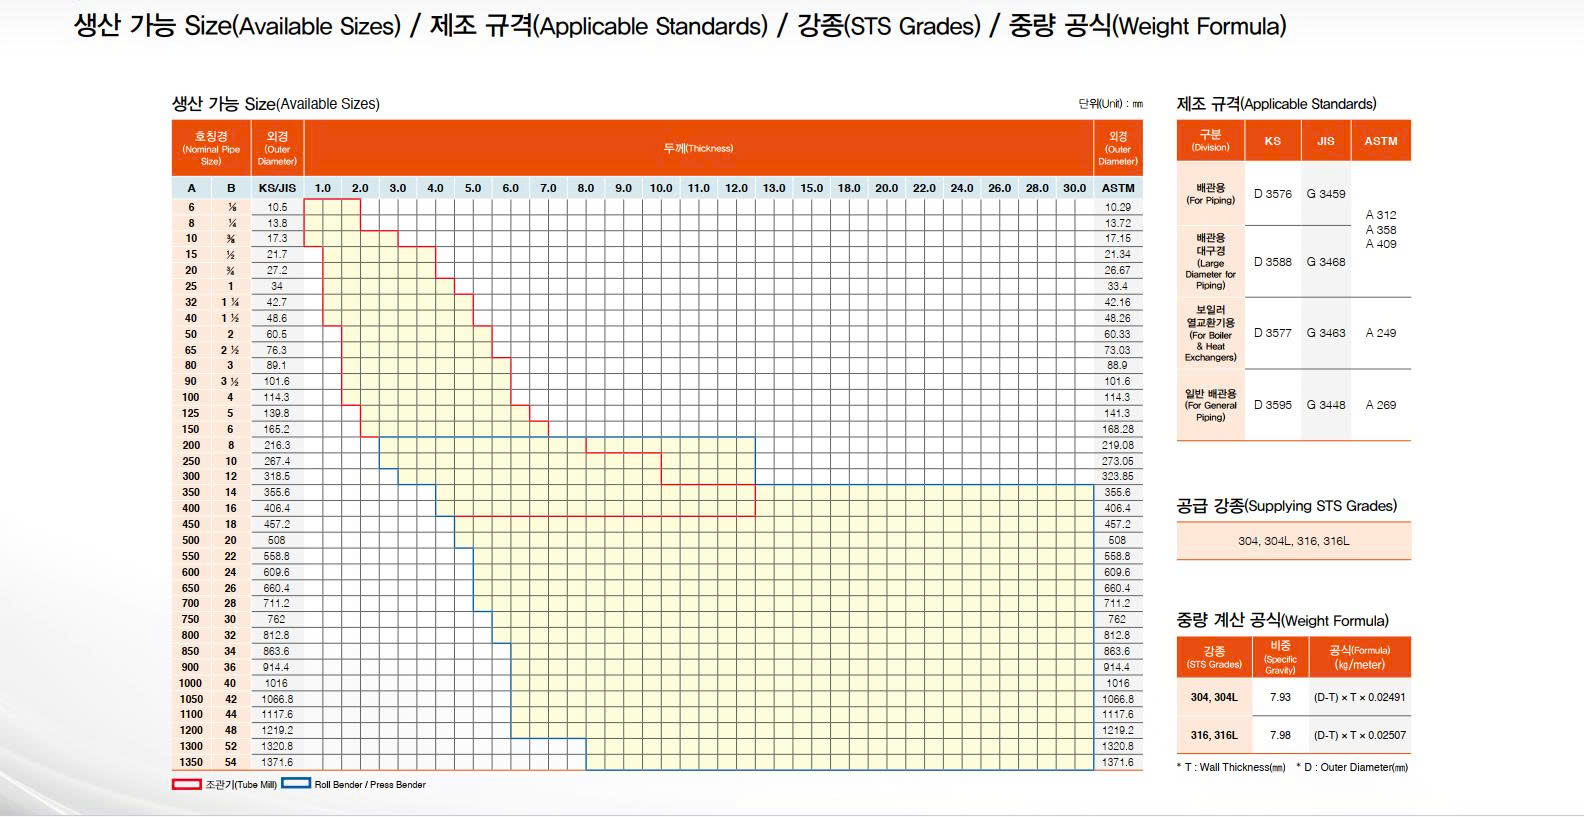Select the 30.0 thickness column header
This screenshot has height=817, width=1584.
pos(1074,188)
